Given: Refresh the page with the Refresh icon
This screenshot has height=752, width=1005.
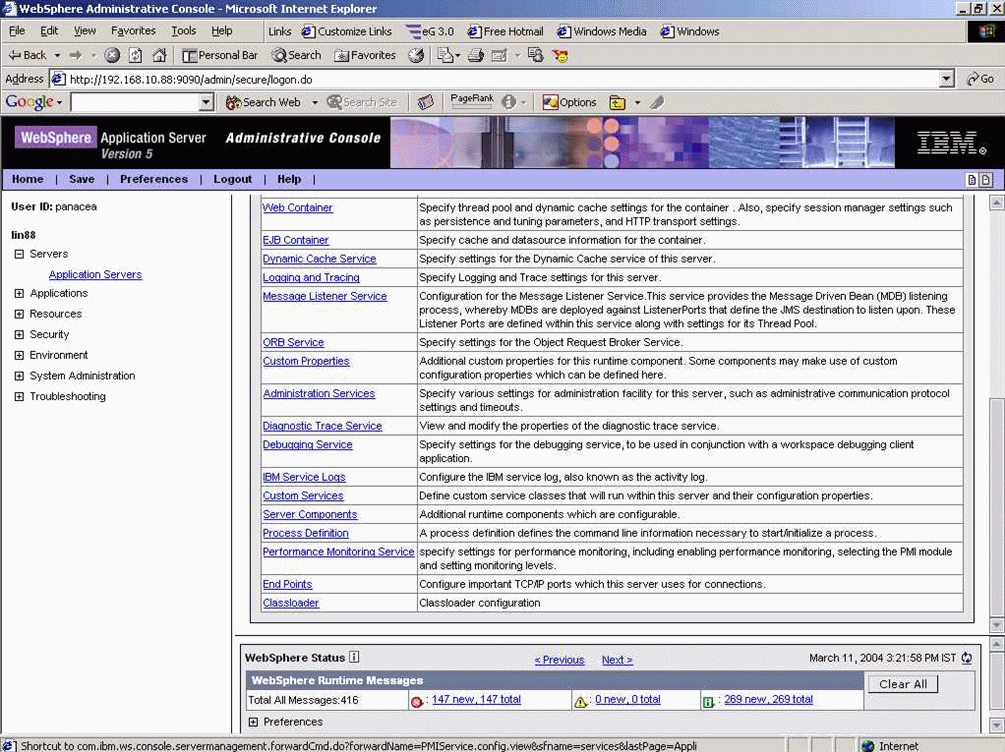Looking at the screenshot, I should pos(135,55).
